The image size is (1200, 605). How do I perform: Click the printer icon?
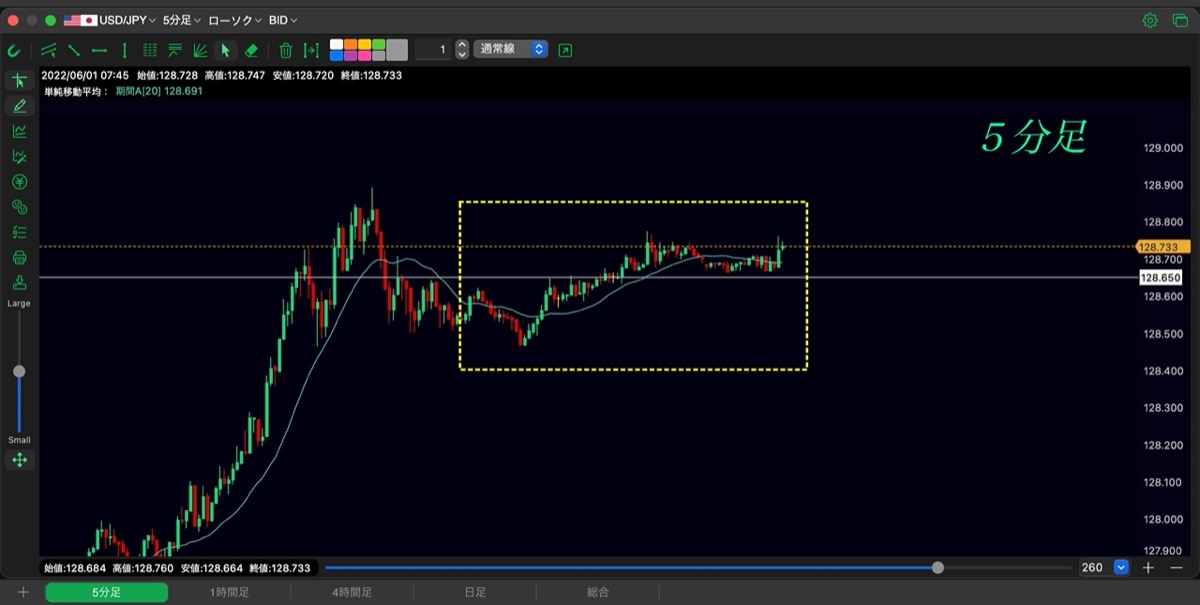(x=19, y=257)
